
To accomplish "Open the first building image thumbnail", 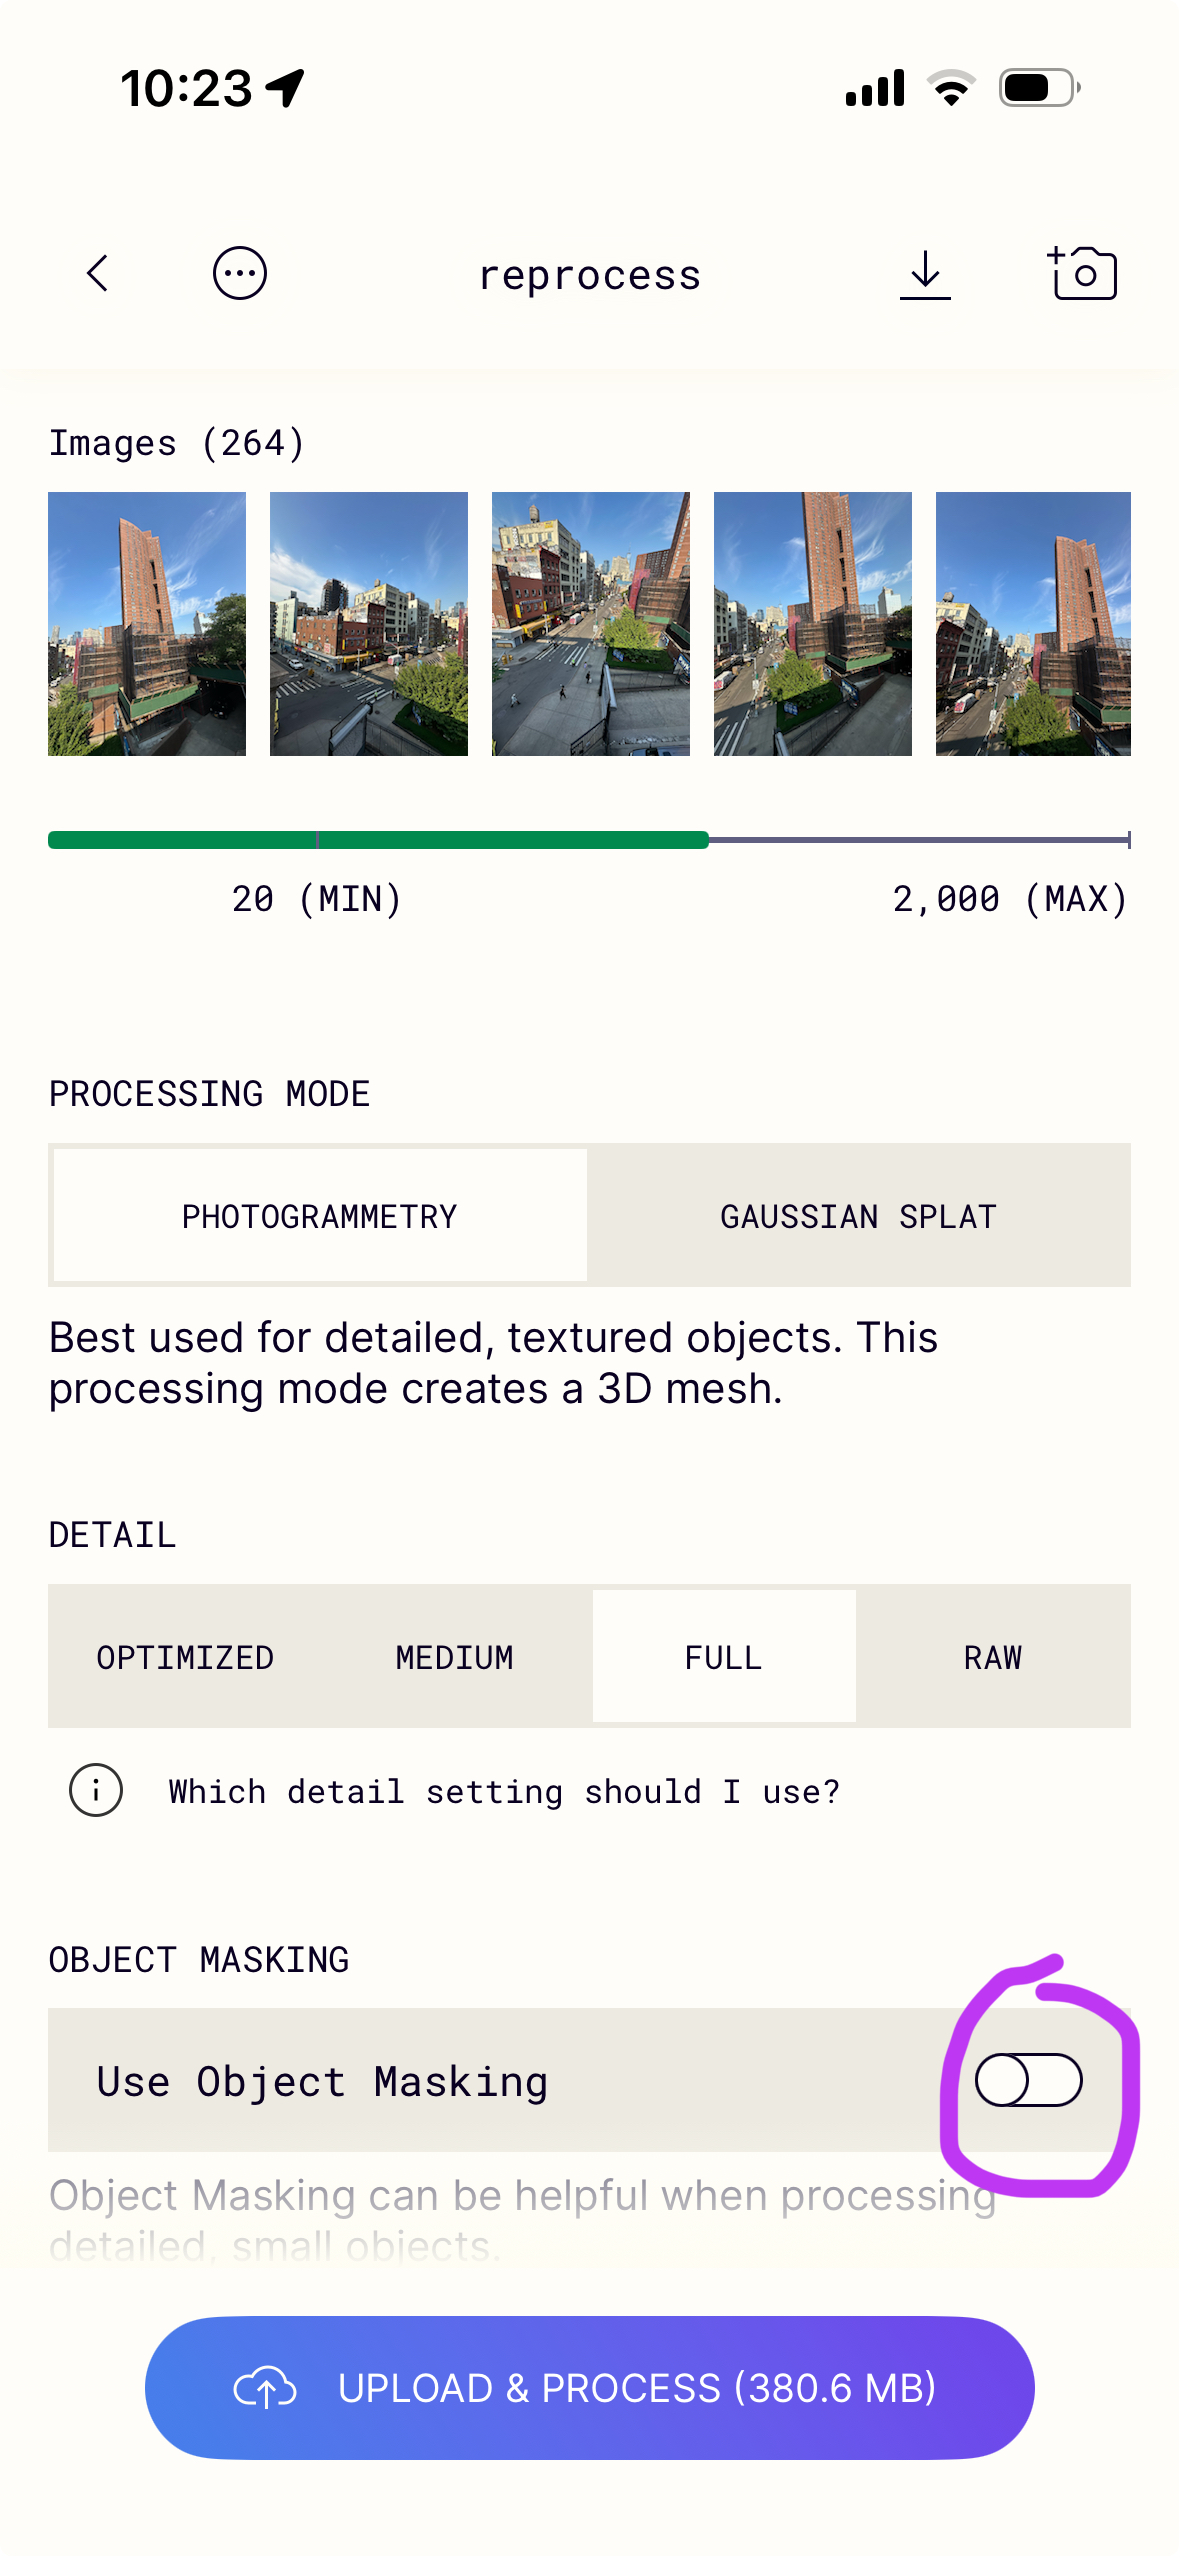I will click(147, 623).
